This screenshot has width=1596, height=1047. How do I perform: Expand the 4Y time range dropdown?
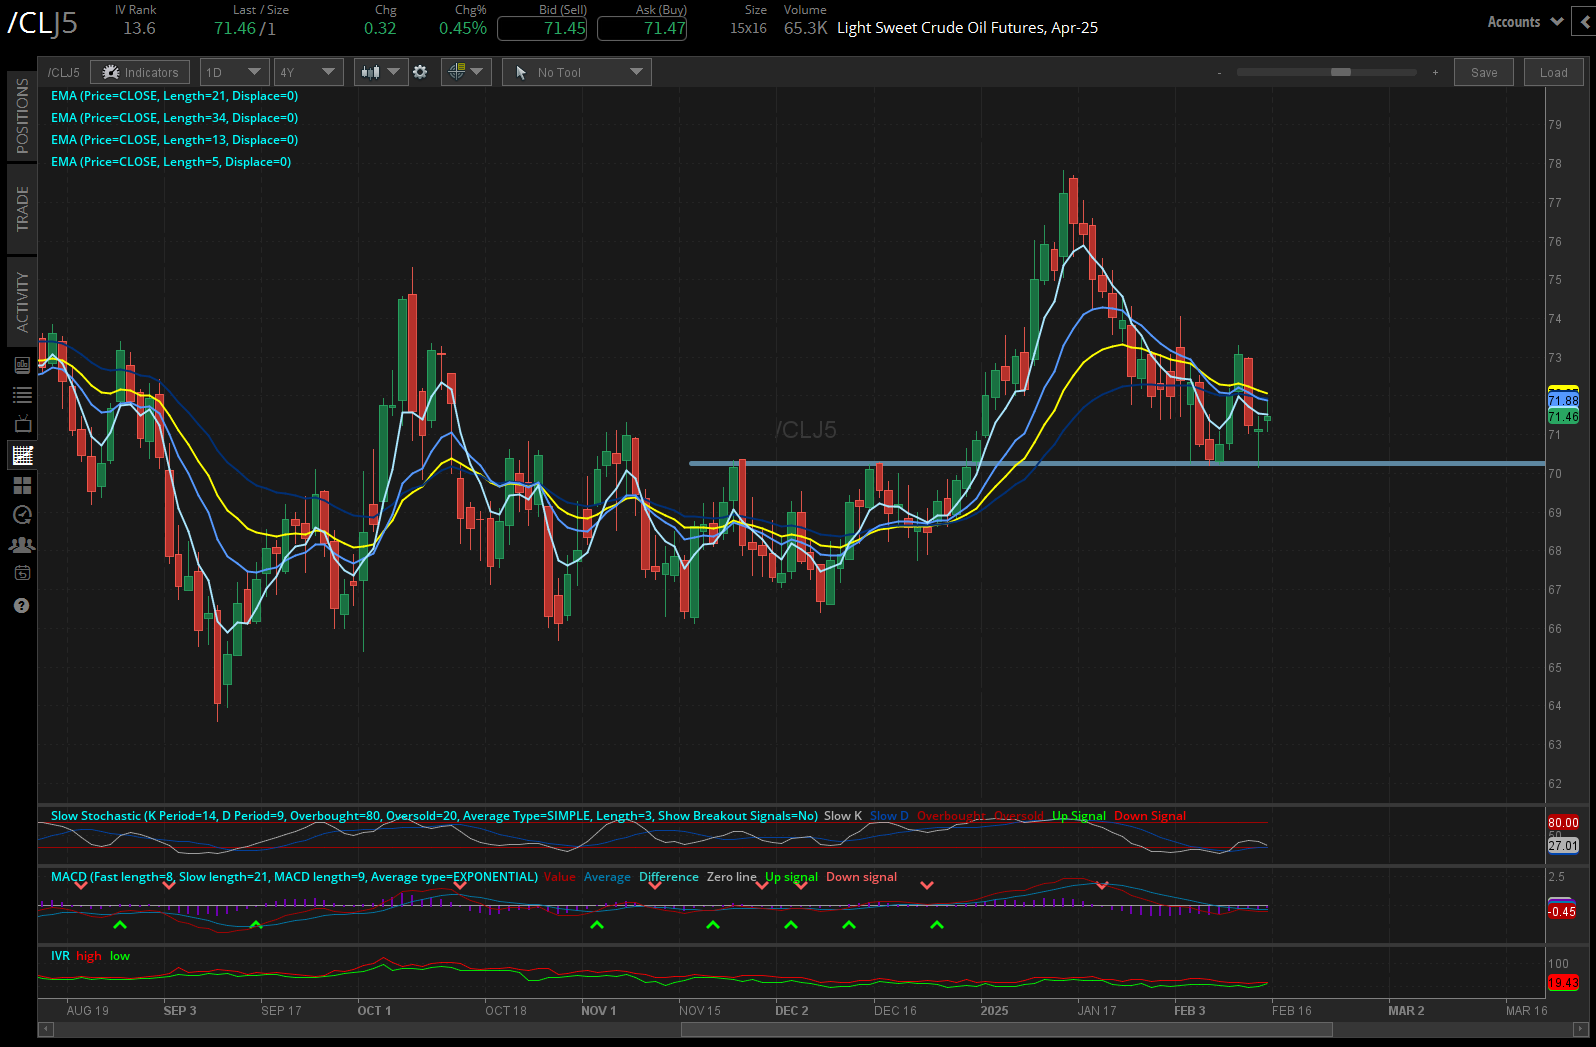308,72
